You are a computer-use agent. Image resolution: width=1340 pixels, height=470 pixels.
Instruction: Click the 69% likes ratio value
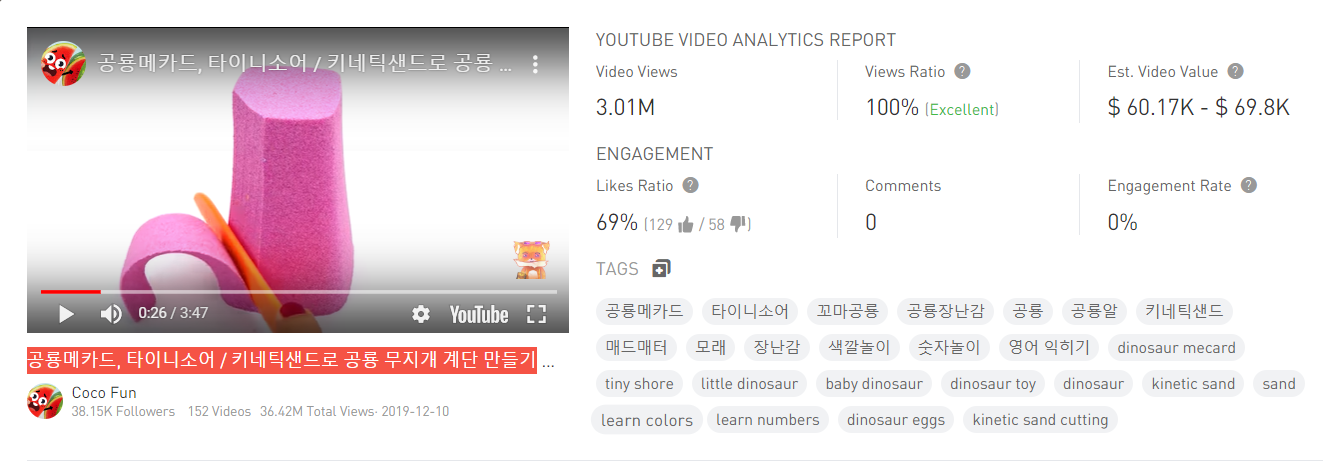[617, 222]
